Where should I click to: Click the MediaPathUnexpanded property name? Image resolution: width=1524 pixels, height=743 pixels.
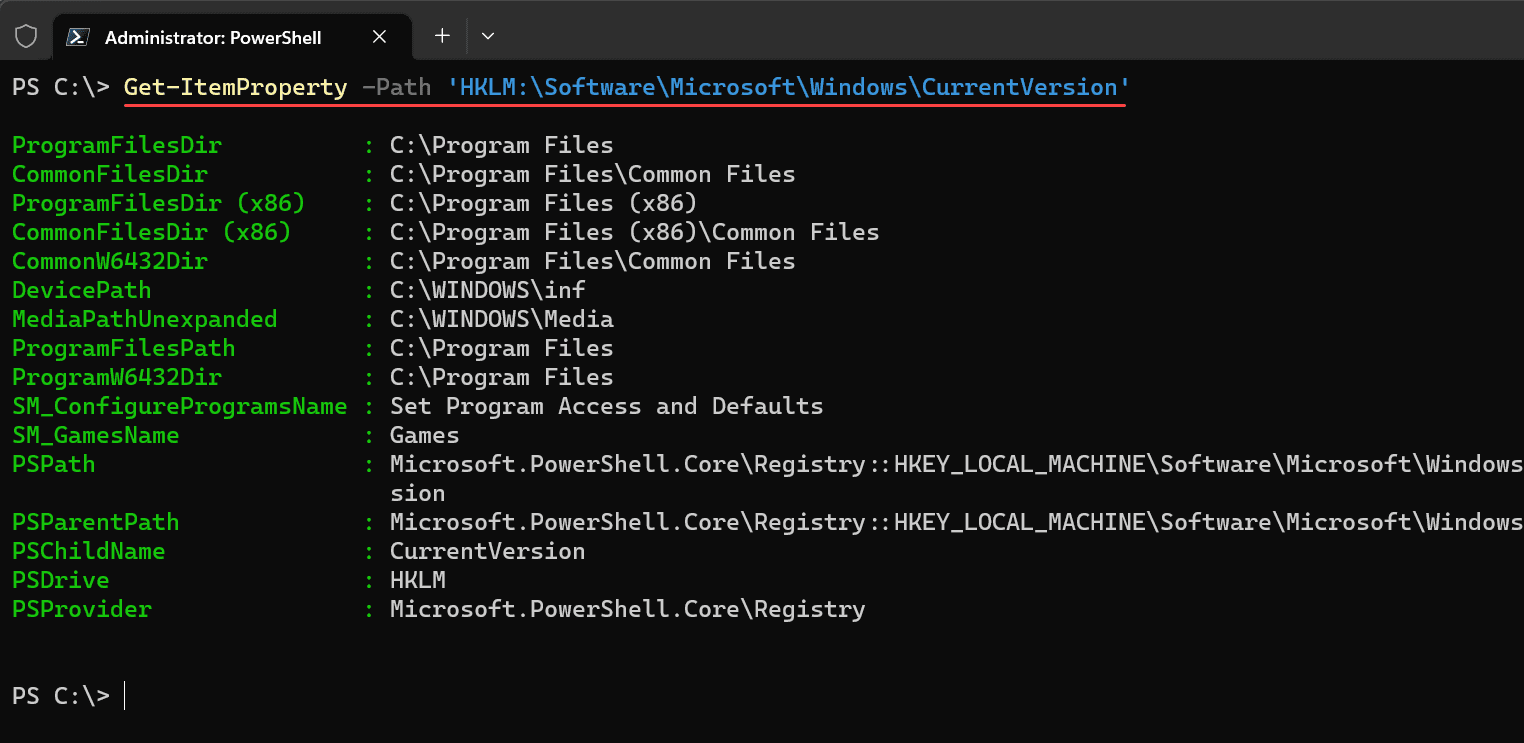144,319
